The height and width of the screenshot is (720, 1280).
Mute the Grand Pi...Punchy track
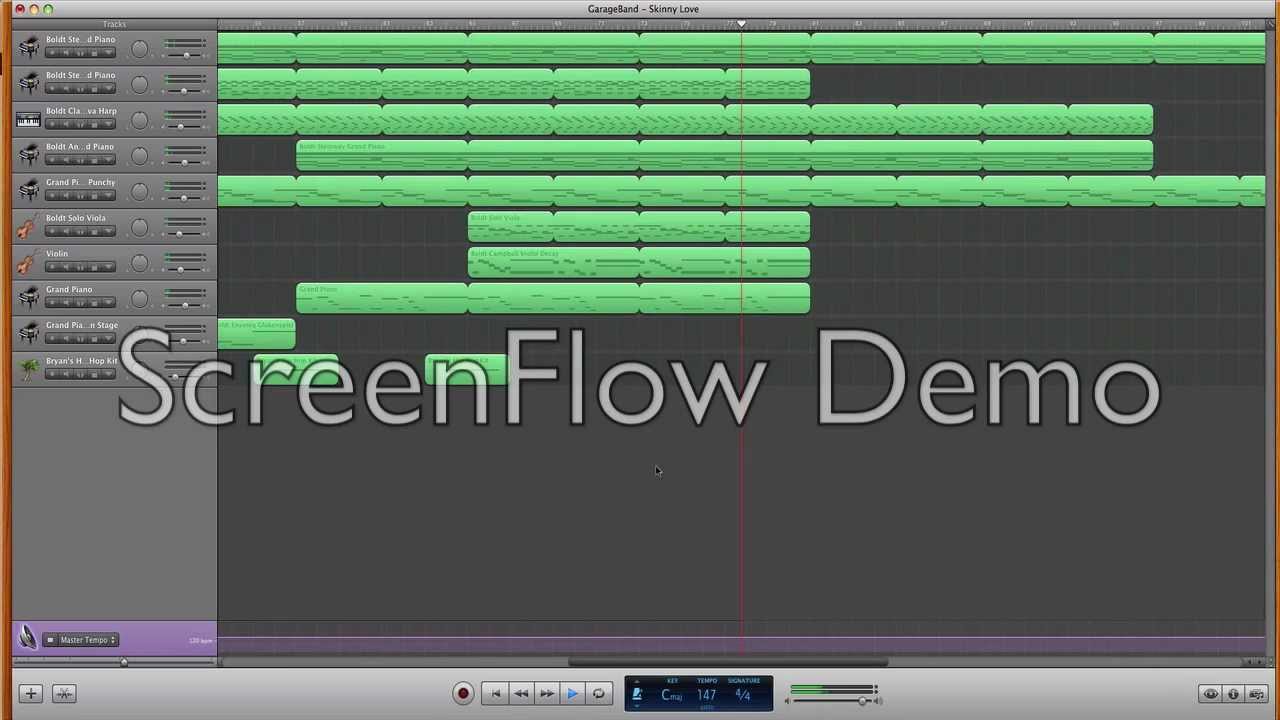(66, 195)
